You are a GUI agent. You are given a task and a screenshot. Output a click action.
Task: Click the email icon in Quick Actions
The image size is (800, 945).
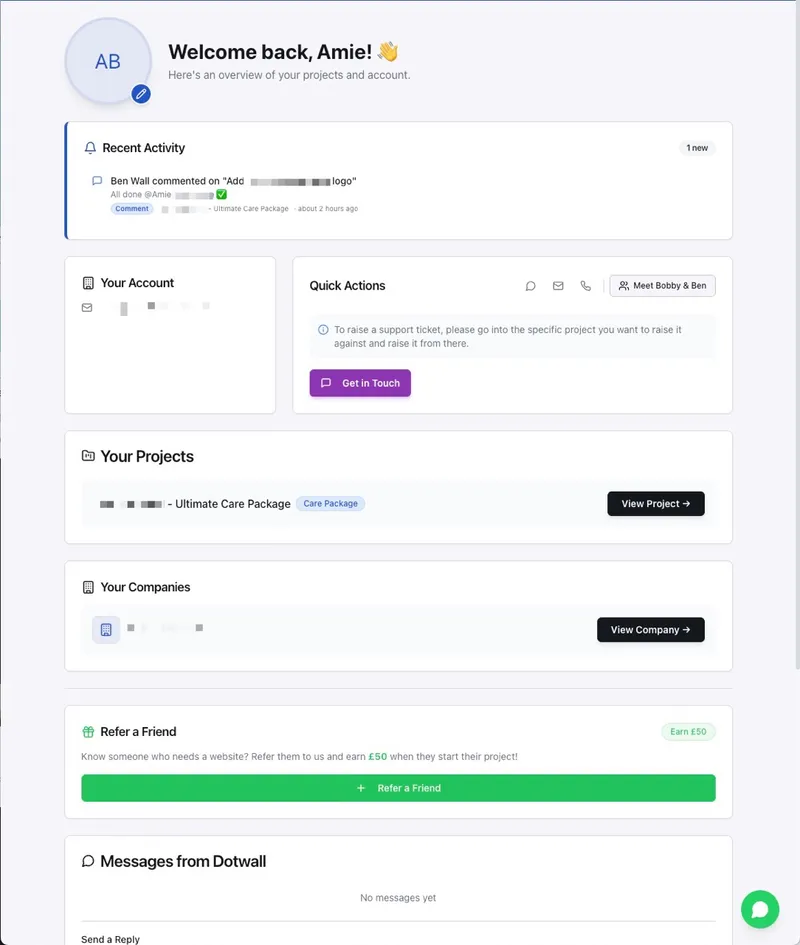tap(558, 285)
